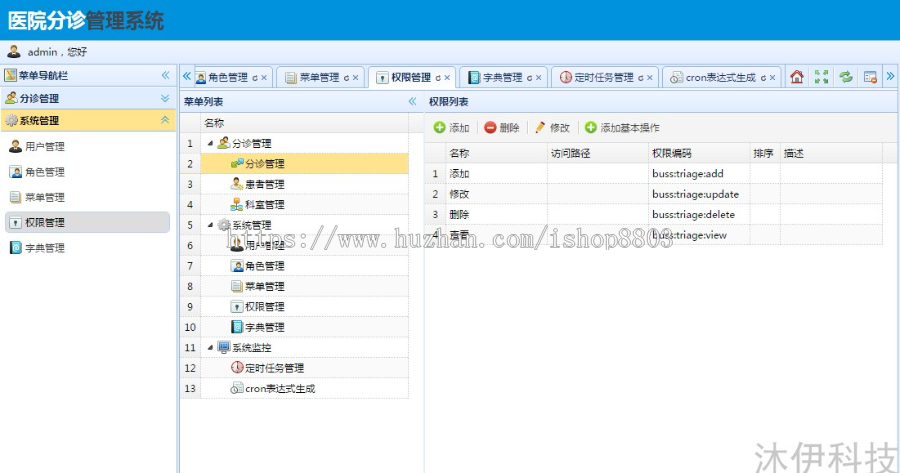Click the admin user avatar icon
Viewport: 900px width, 473px height.
click(x=14, y=52)
